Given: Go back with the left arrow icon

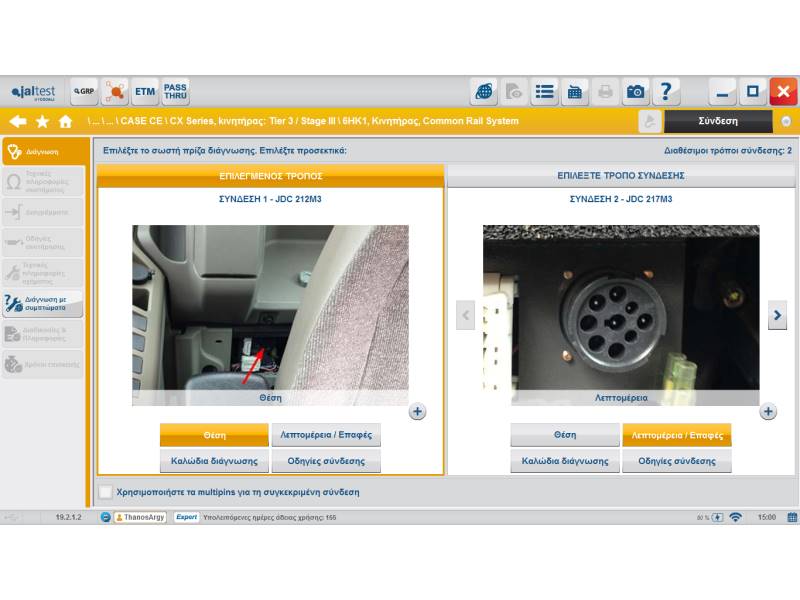Looking at the screenshot, I should [17, 121].
